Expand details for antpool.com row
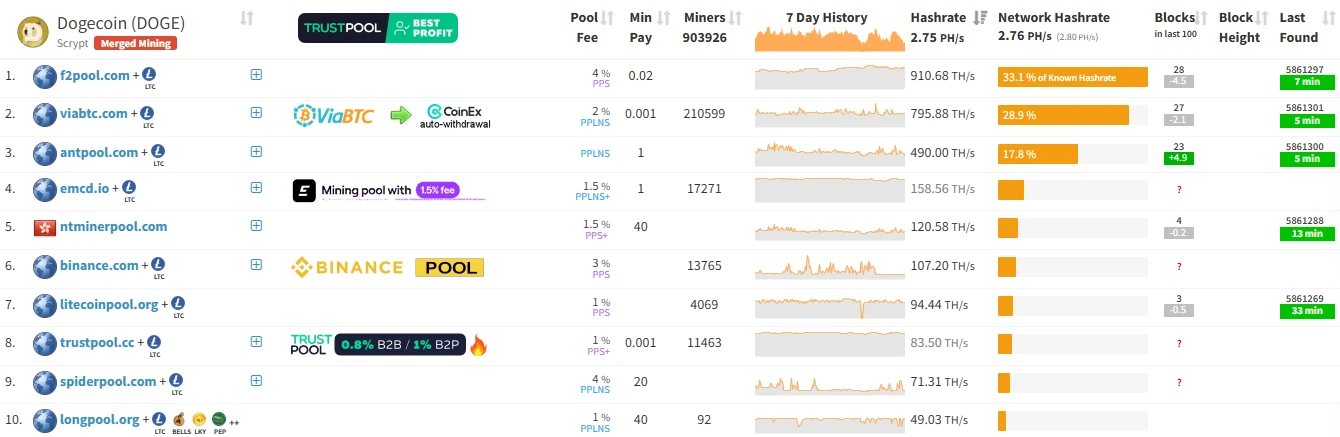 (256, 151)
